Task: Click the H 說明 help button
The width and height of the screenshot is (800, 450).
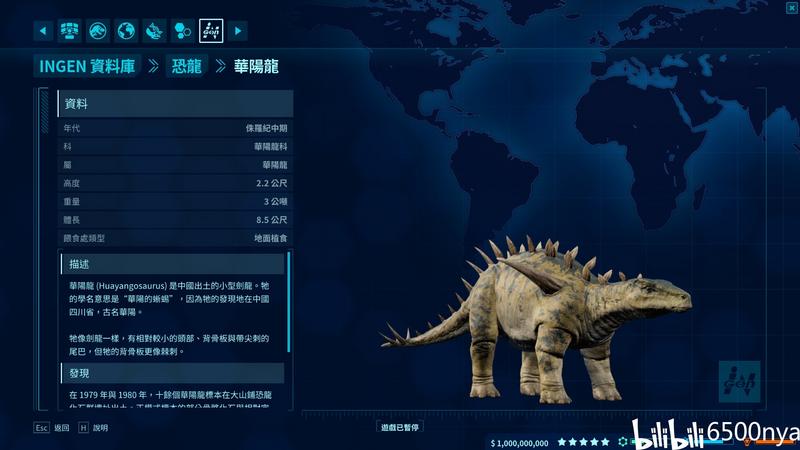Action: (x=93, y=428)
